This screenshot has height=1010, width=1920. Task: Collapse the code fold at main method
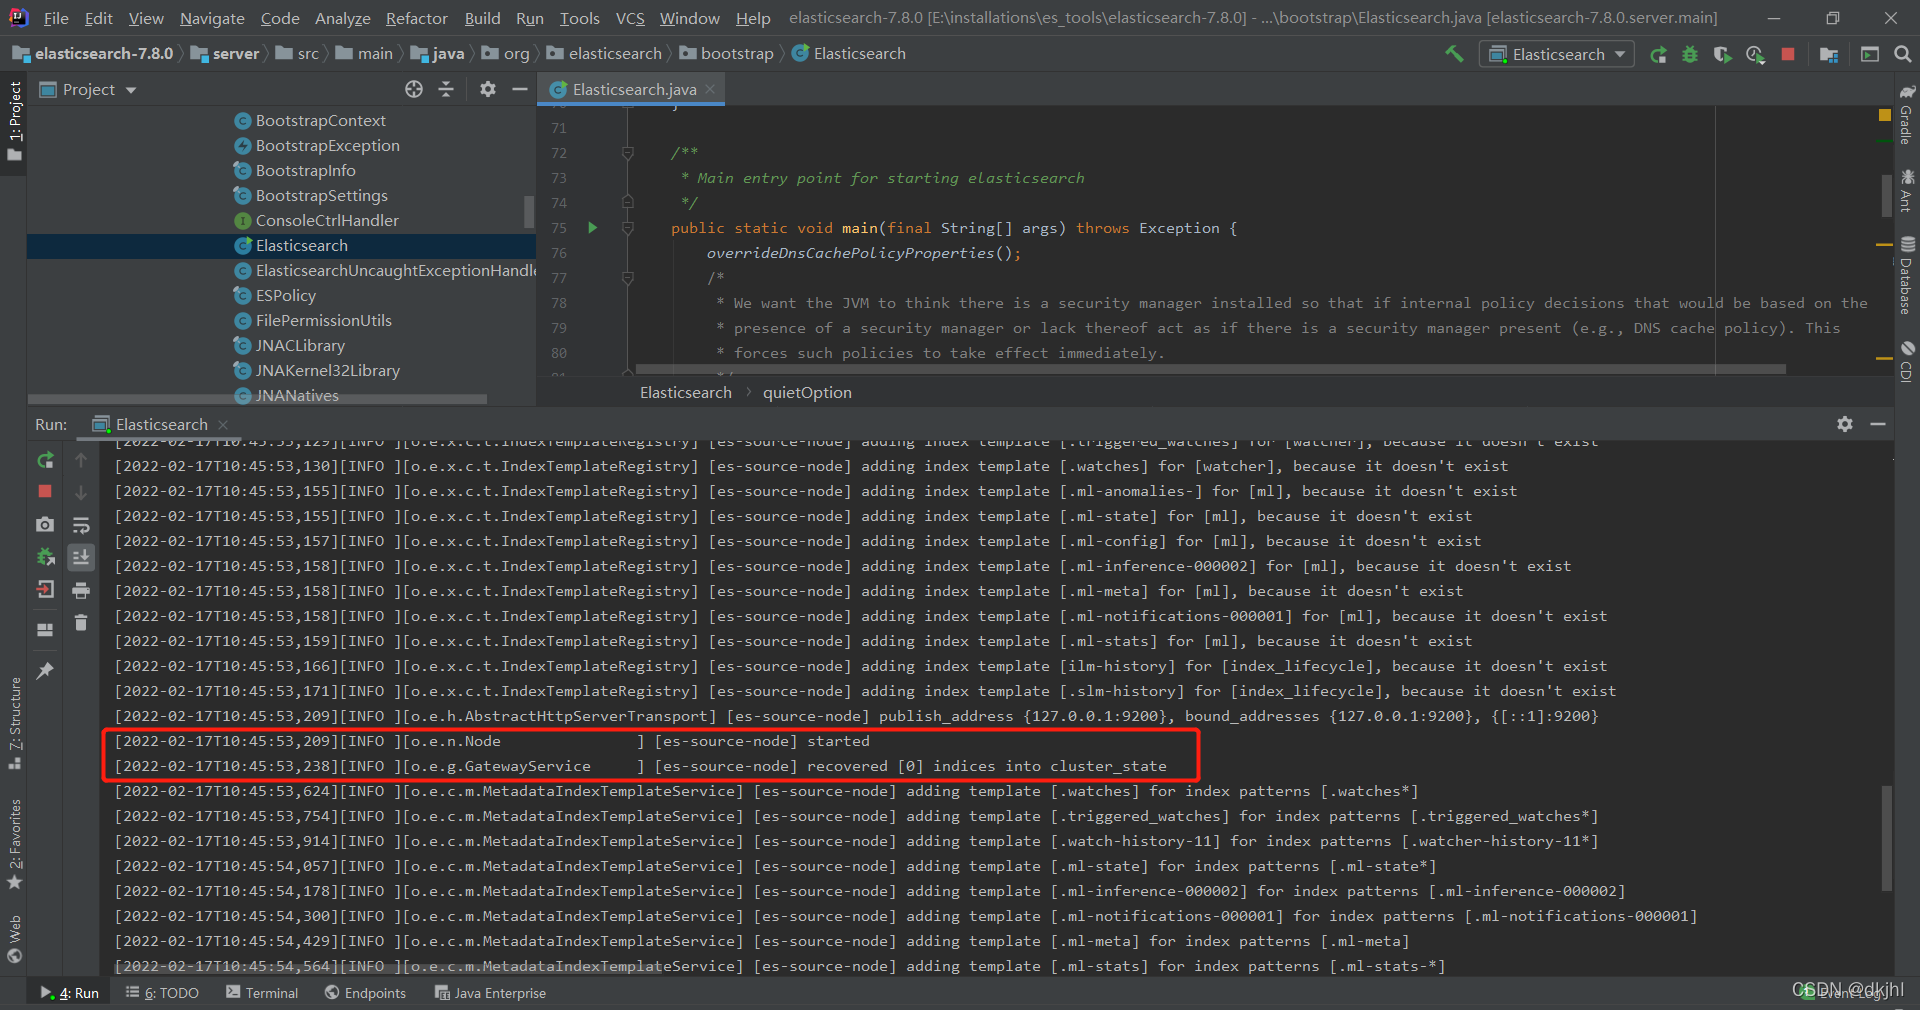tap(628, 228)
